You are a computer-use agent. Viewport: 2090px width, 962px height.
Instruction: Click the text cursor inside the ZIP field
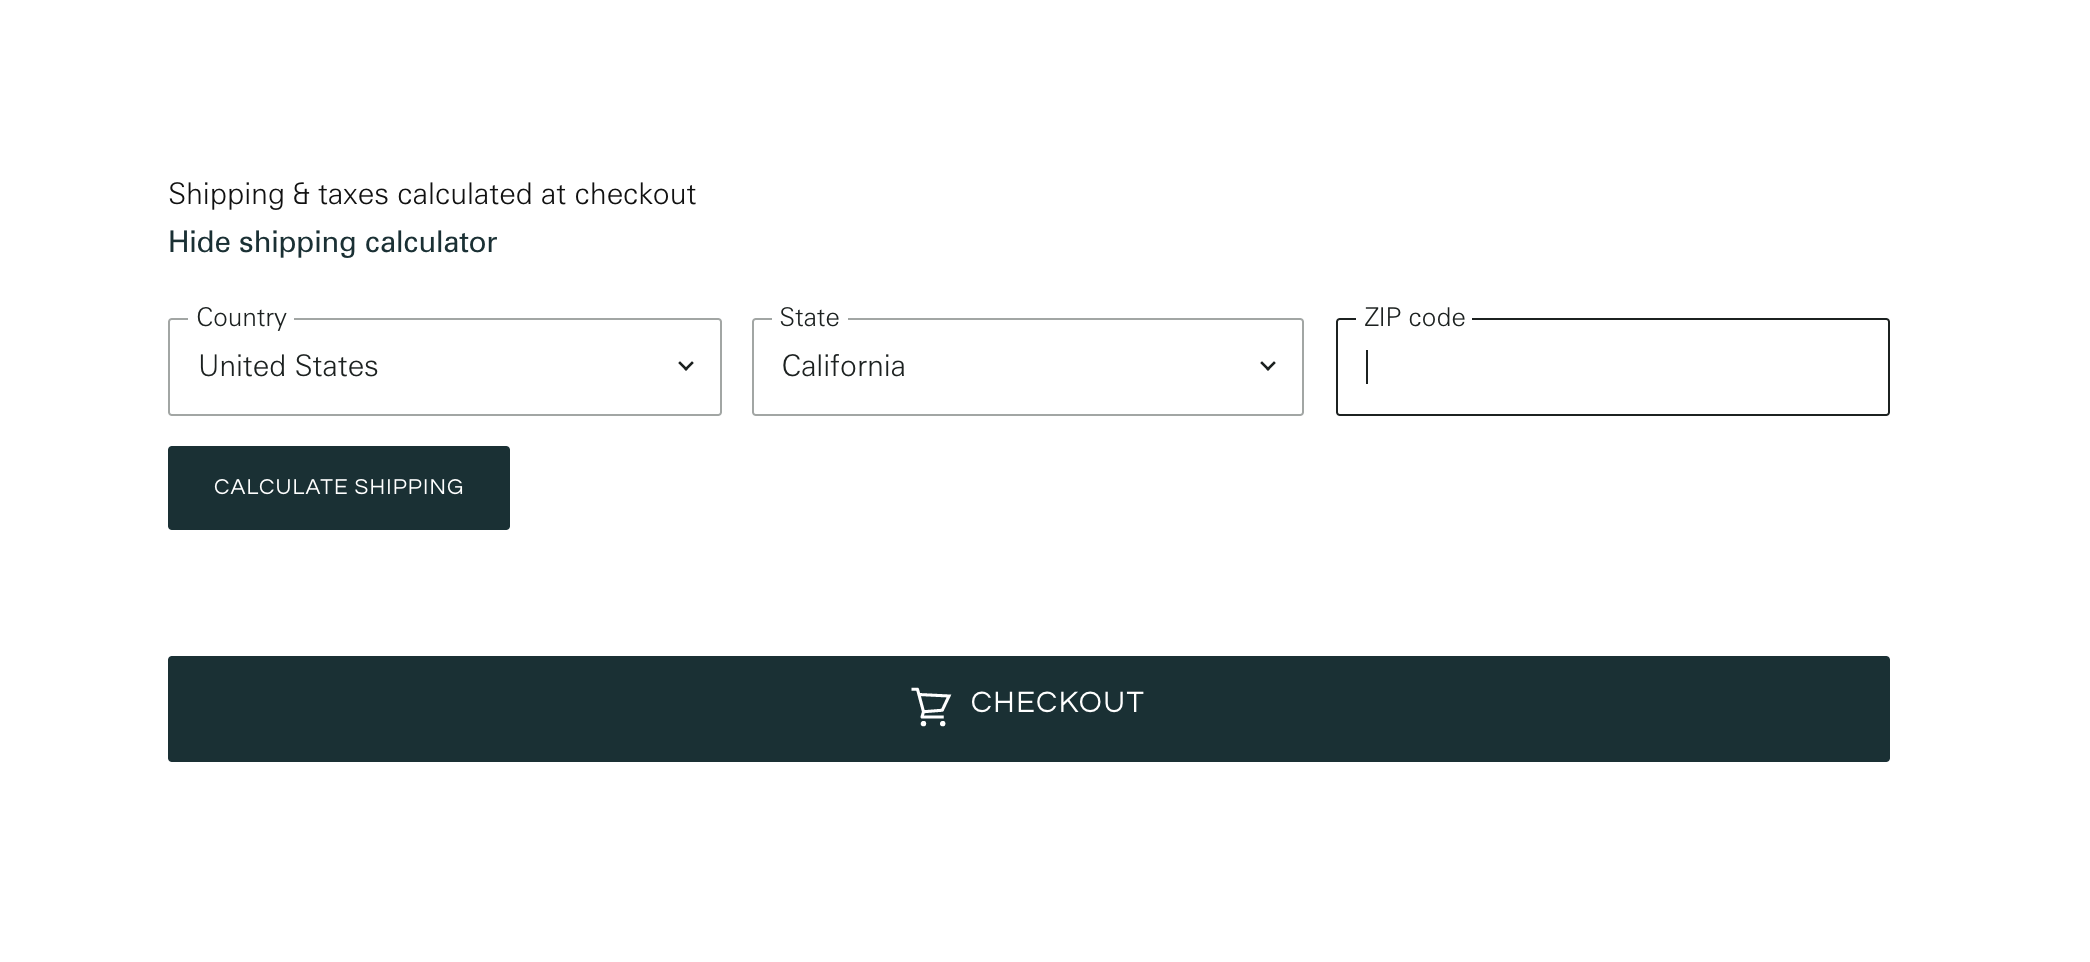1367,367
